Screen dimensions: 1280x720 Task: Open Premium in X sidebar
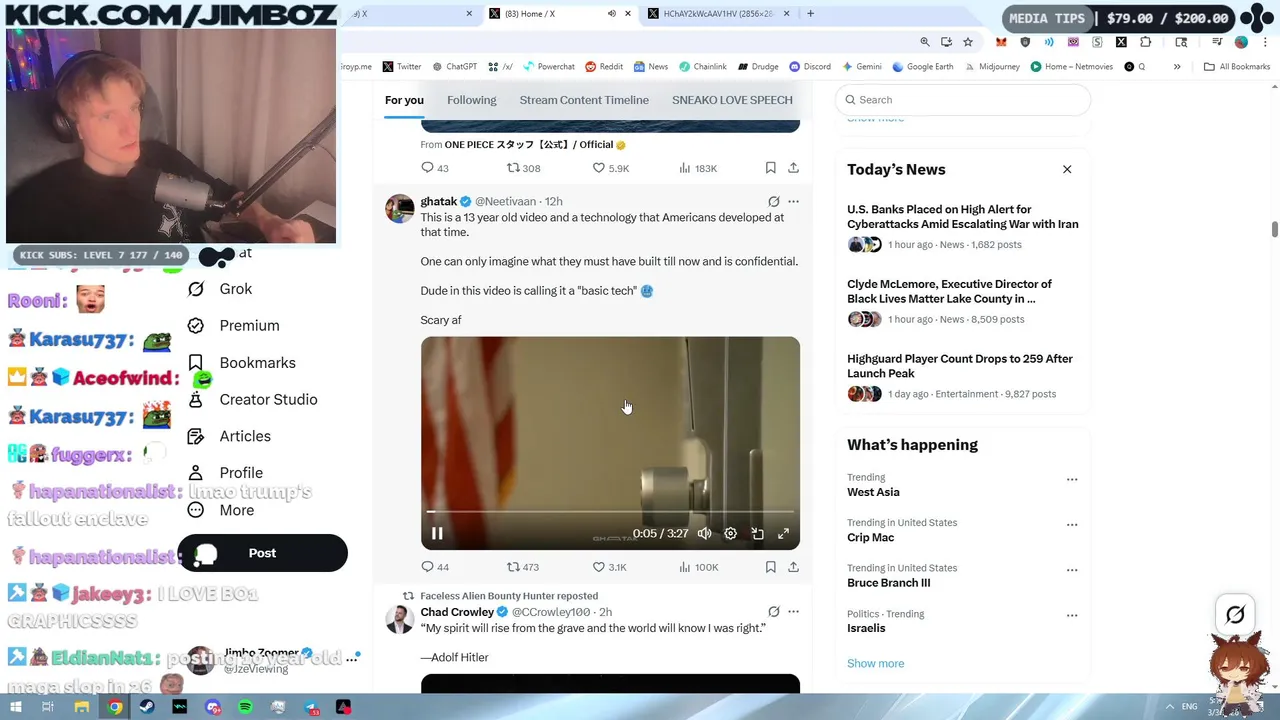234,326
